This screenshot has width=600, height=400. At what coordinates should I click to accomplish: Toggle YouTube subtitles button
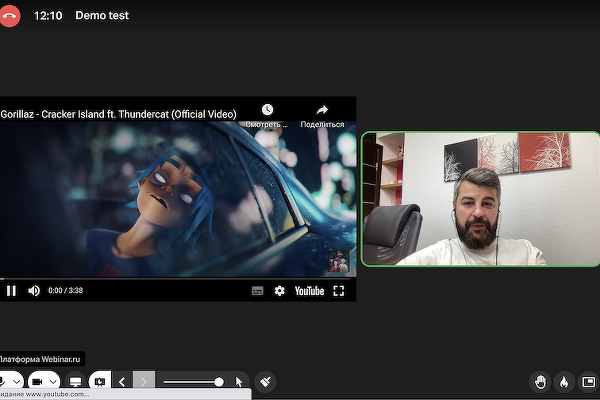pos(258,291)
